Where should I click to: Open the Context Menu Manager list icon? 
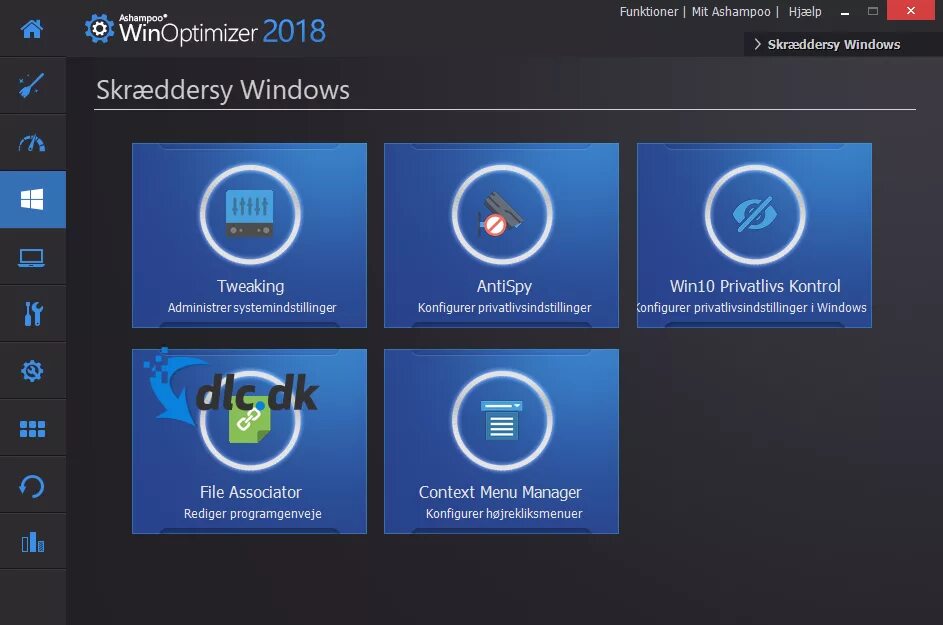(x=502, y=420)
